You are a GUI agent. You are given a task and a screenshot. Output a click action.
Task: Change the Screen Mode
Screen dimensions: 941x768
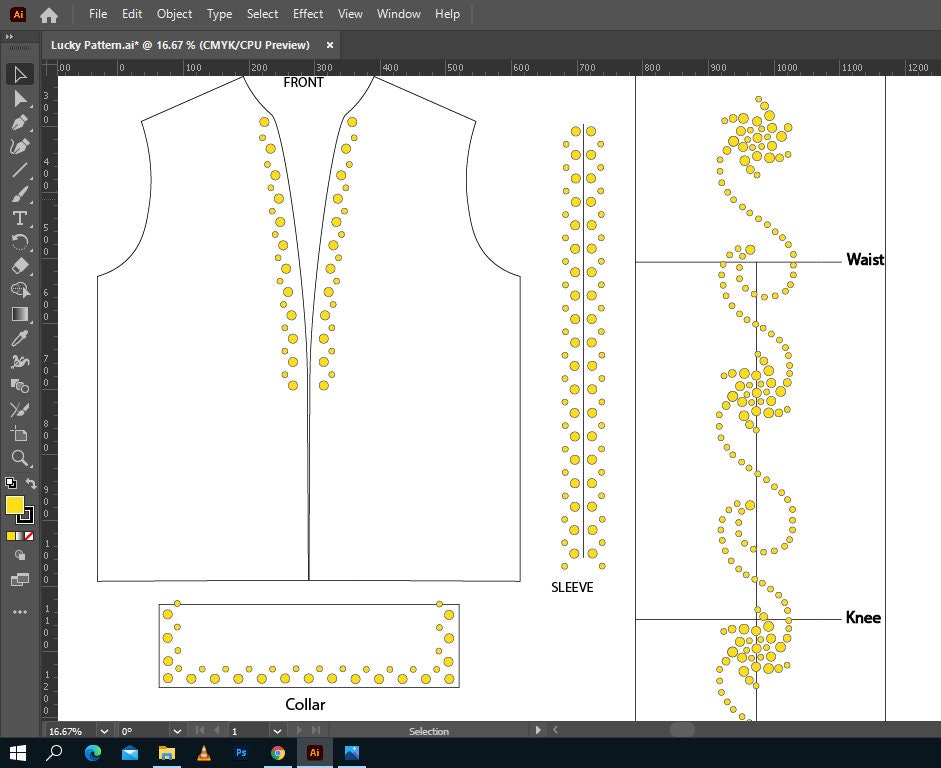20,580
